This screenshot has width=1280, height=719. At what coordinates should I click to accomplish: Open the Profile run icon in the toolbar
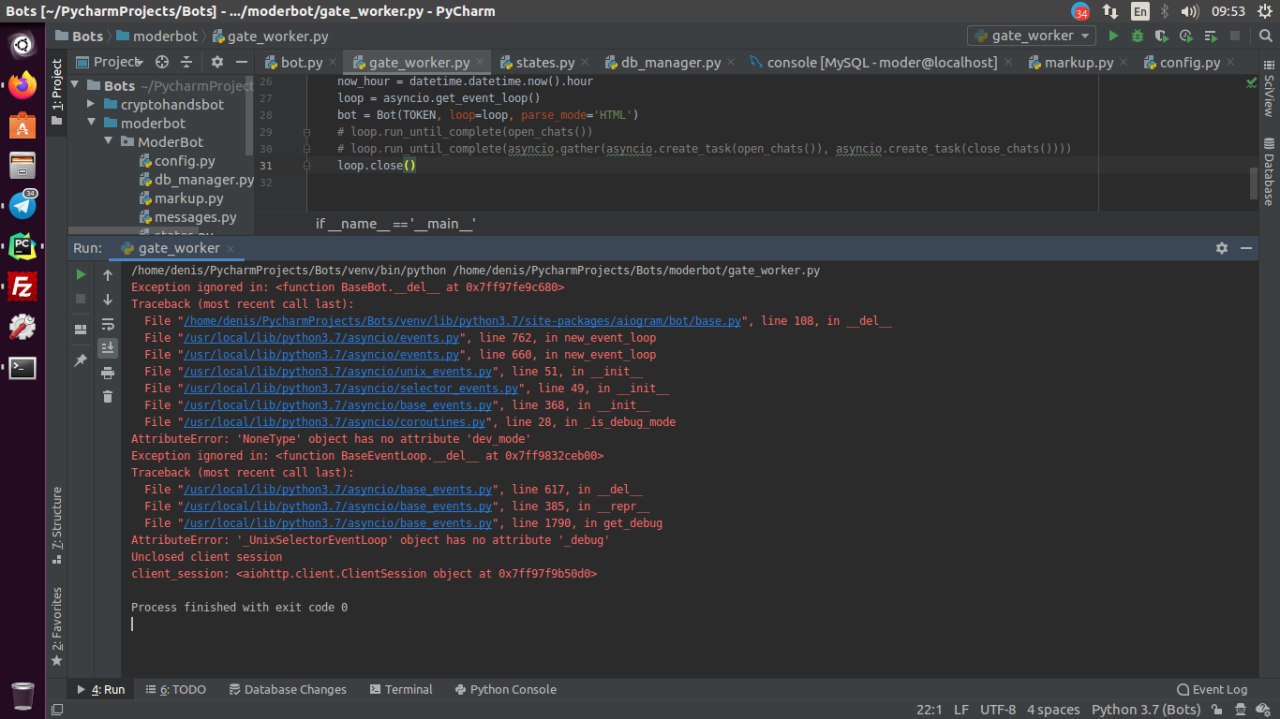(1185, 35)
